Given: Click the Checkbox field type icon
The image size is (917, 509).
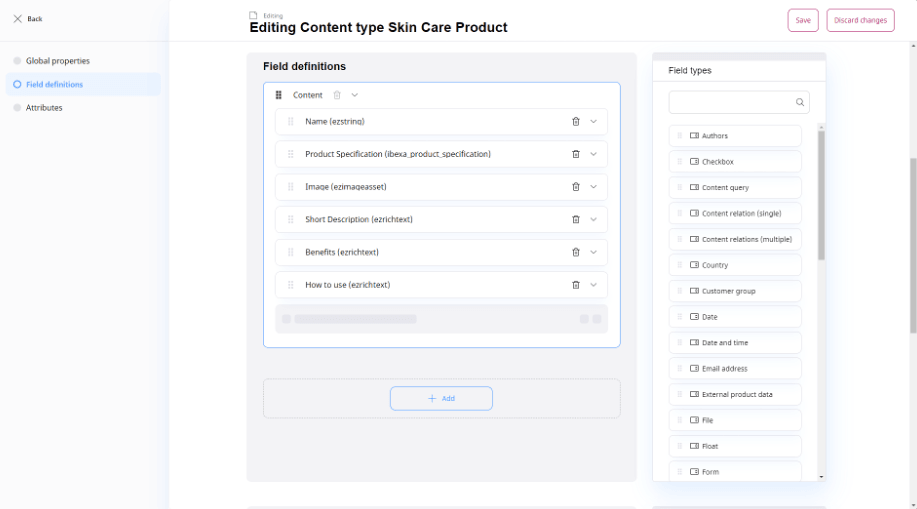Looking at the screenshot, I should click(694, 161).
